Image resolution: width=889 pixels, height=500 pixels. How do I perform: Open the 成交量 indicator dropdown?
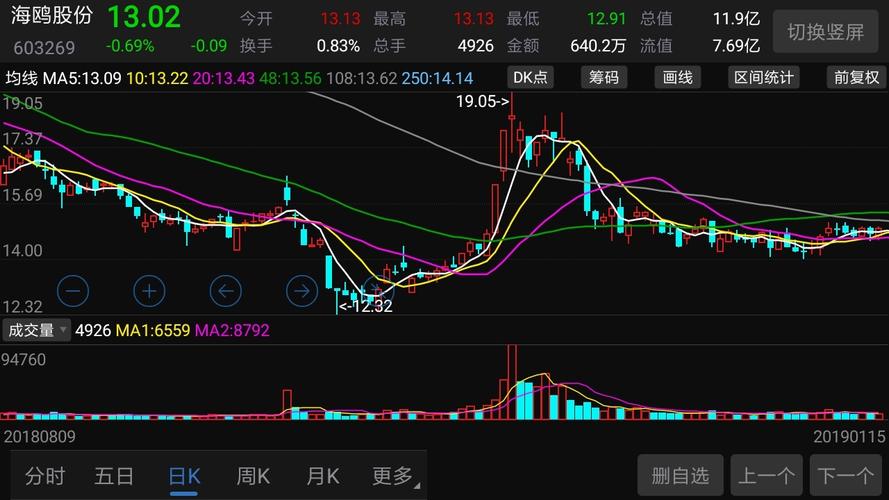click(x=36, y=330)
